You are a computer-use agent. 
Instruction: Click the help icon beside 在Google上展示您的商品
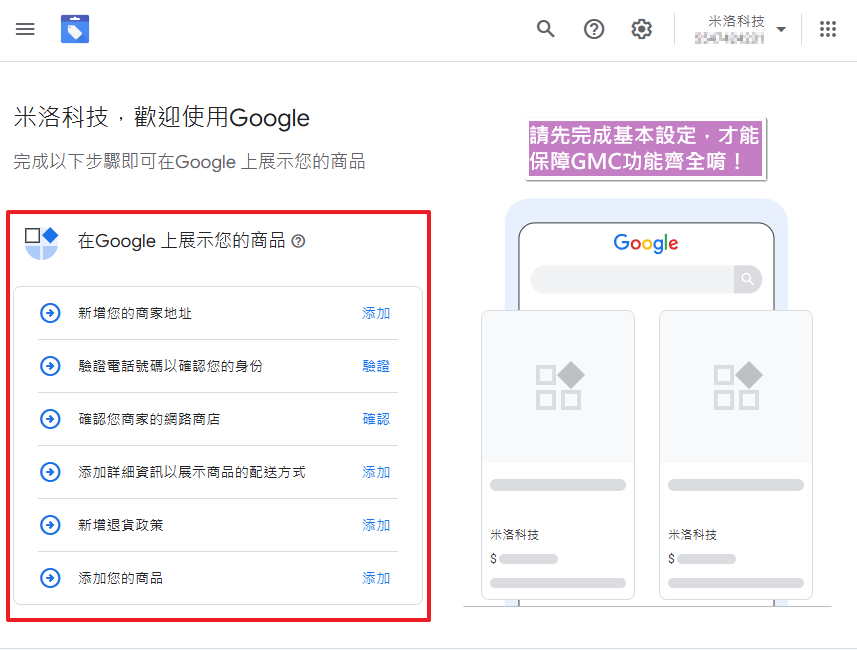pyautogui.click(x=298, y=241)
